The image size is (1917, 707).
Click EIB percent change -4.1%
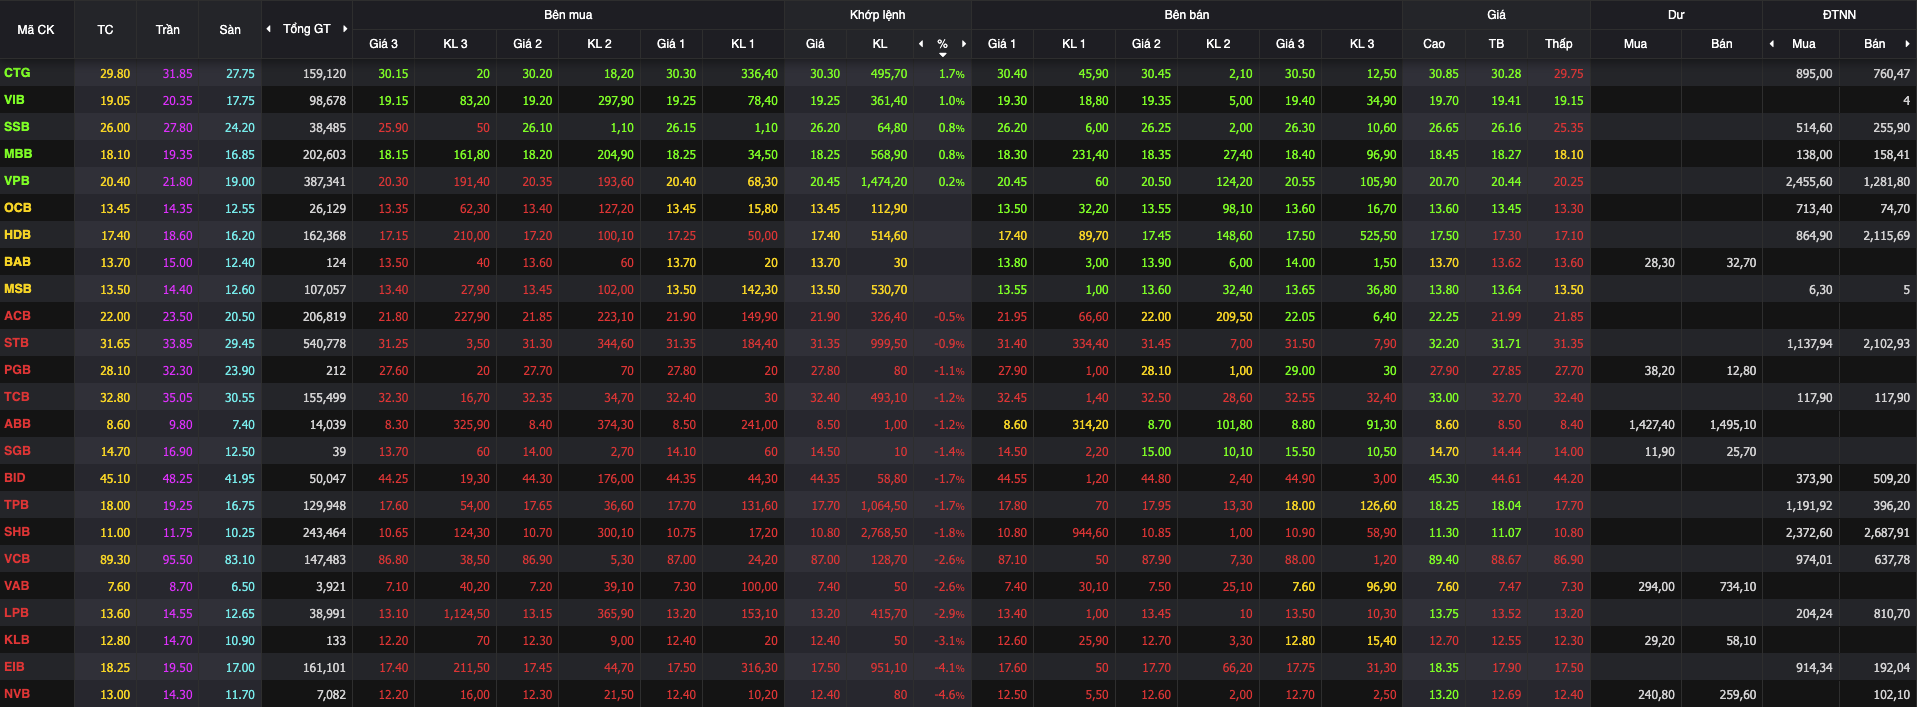(x=949, y=668)
